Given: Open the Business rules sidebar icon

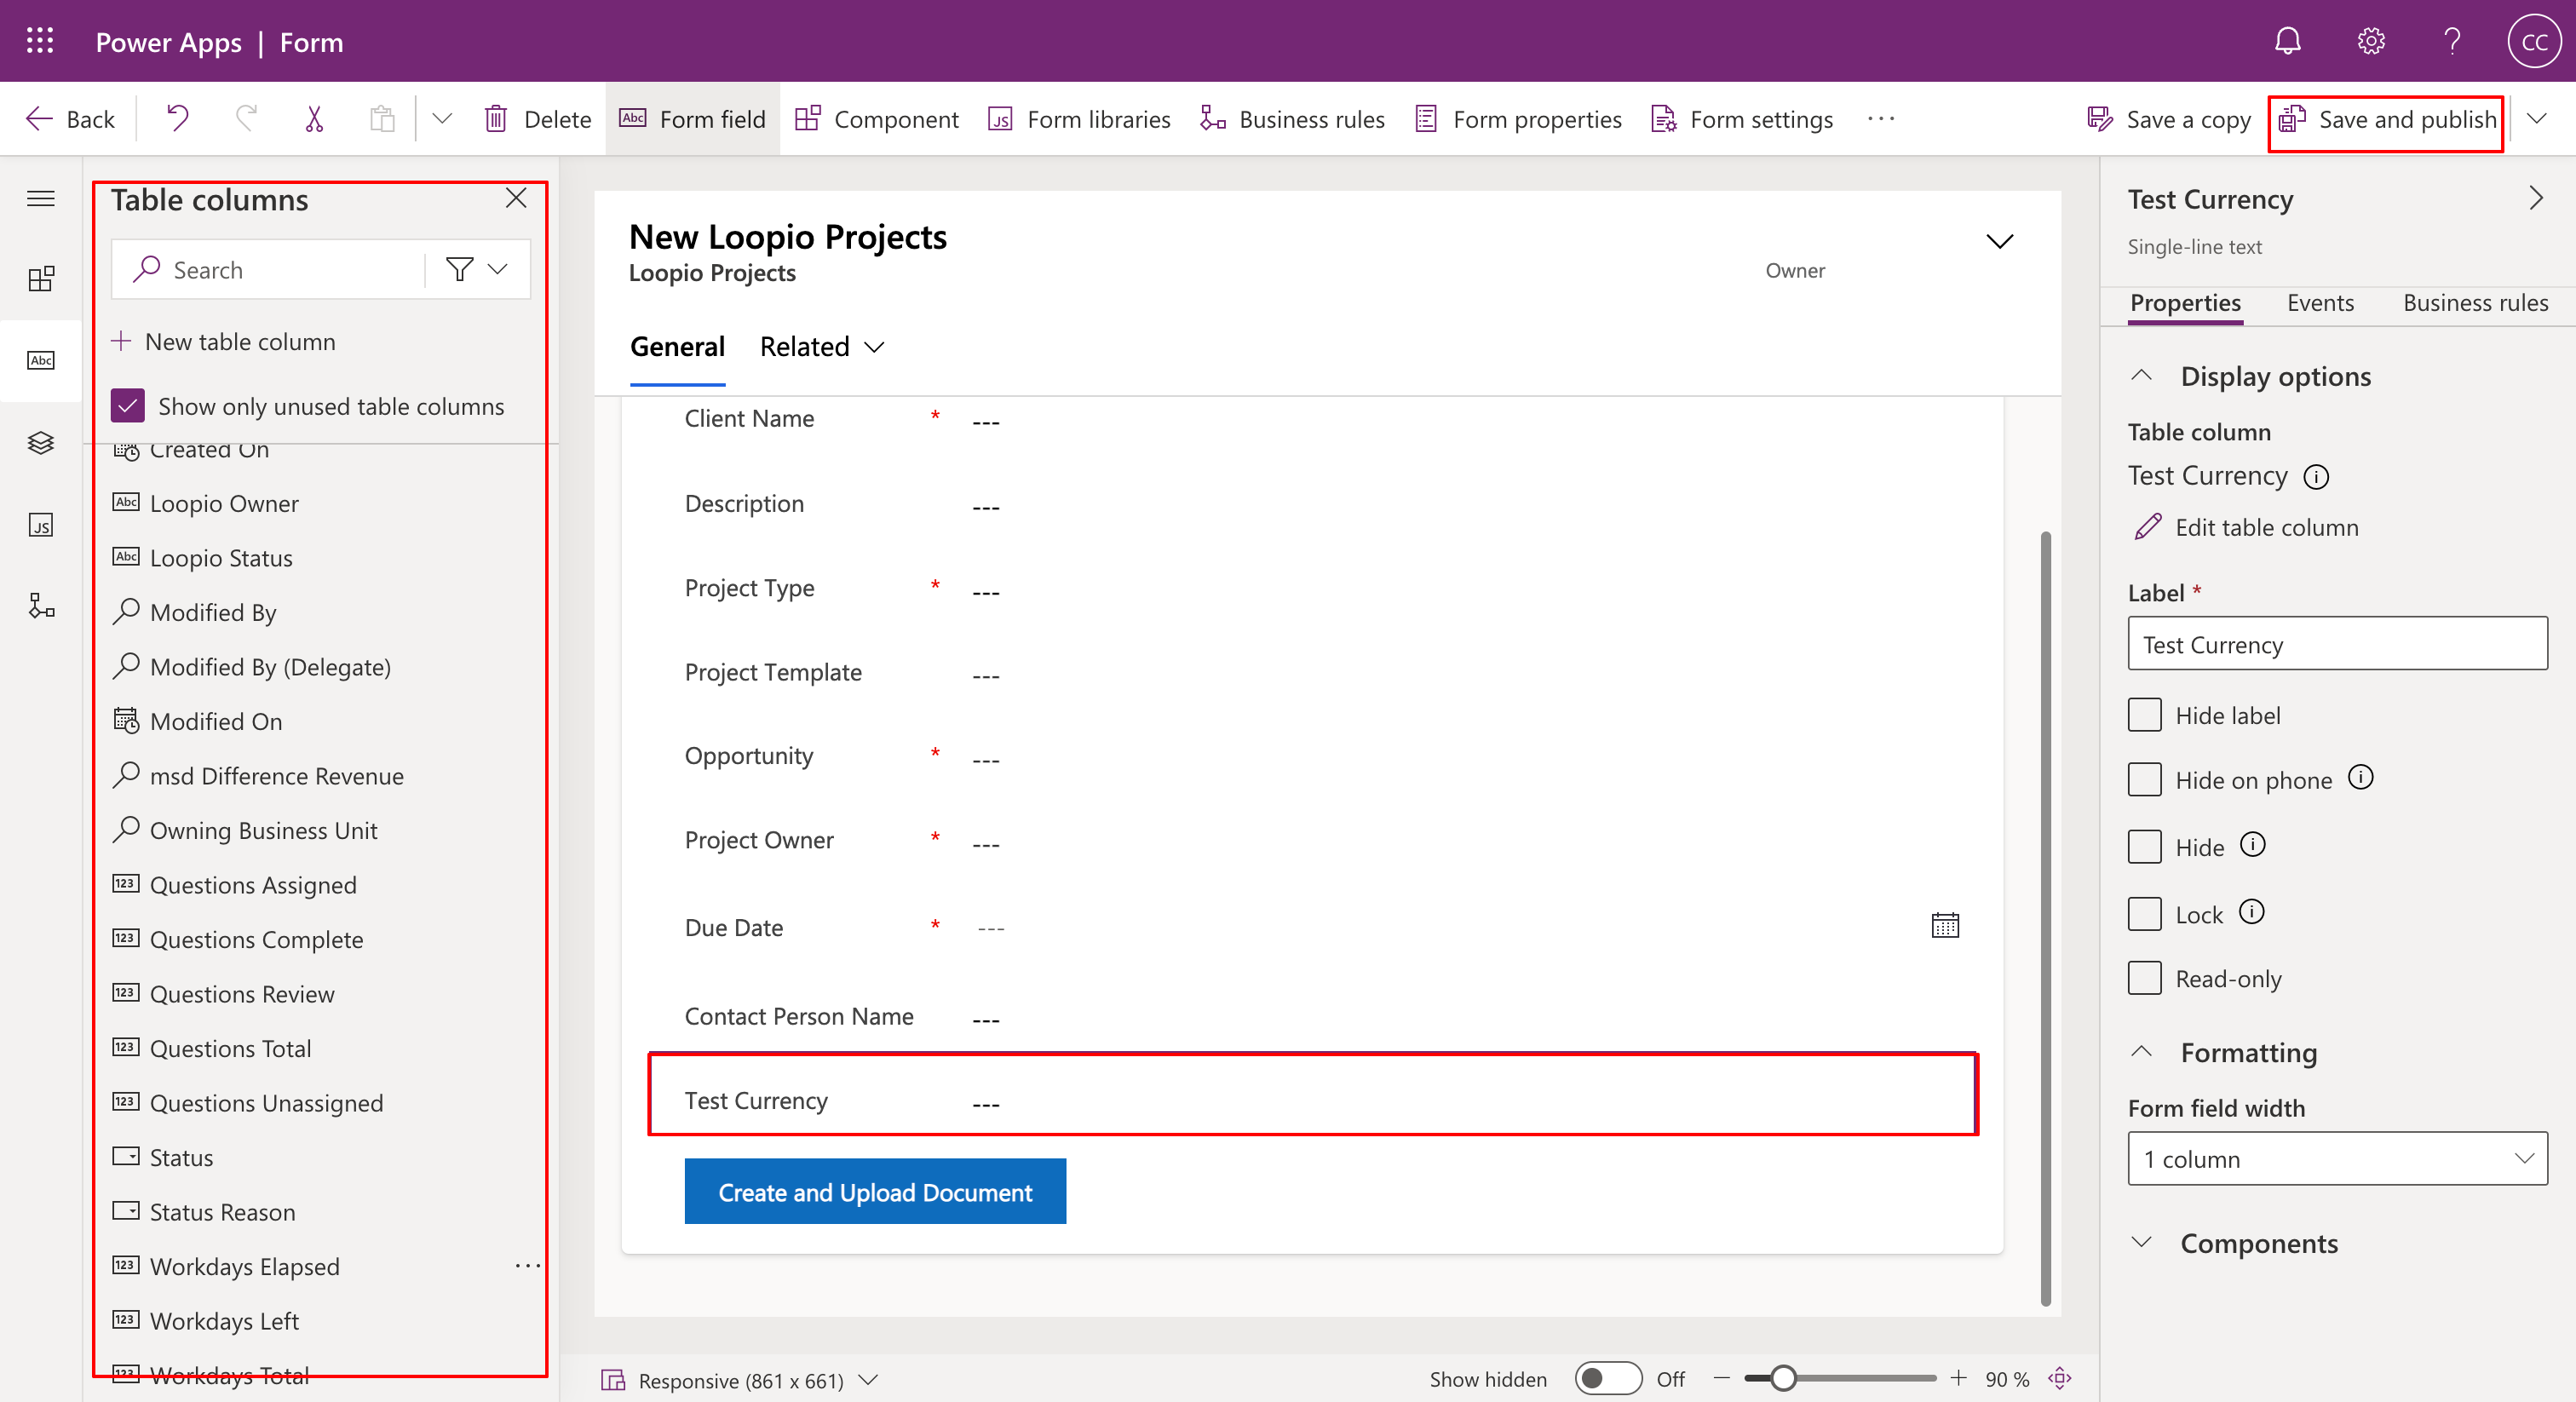Looking at the screenshot, I should pos(41,606).
